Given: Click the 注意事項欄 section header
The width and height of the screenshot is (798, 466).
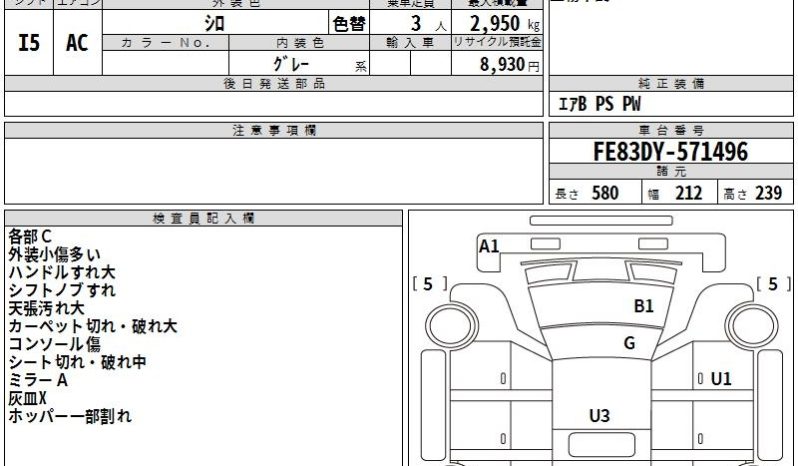Looking at the screenshot, I should coord(274,130).
